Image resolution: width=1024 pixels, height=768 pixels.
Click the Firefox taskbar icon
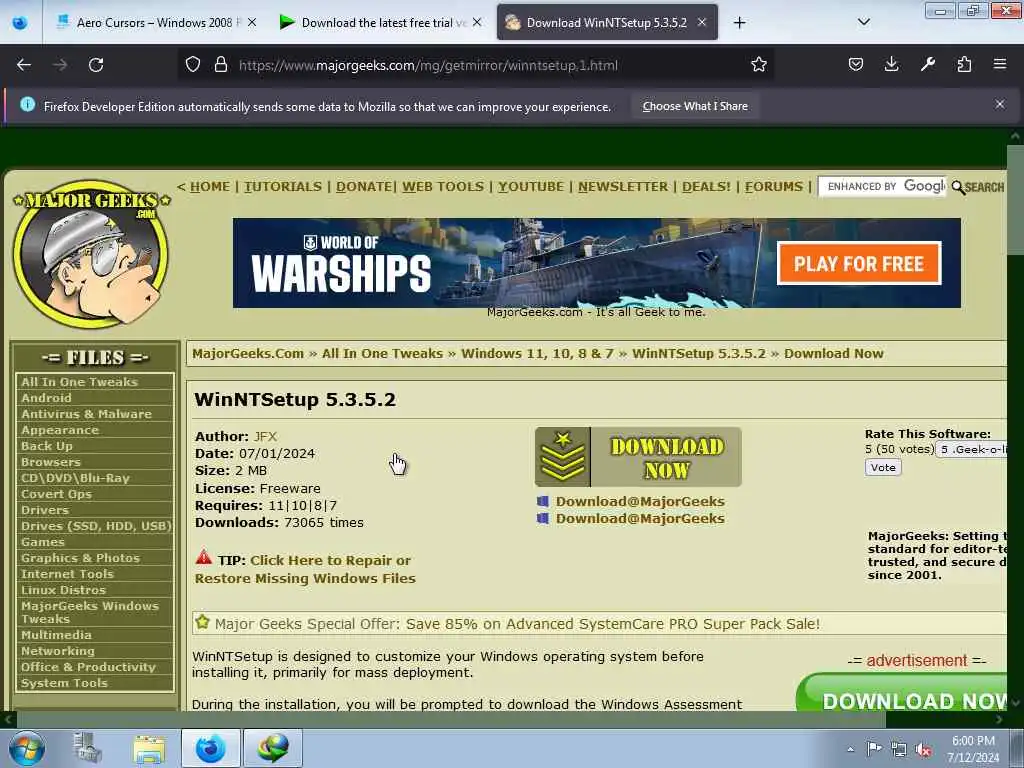point(210,748)
